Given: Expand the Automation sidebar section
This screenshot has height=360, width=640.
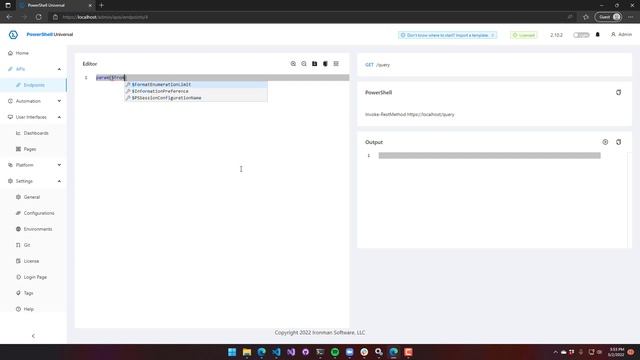Looking at the screenshot, I should click(59, 101).
